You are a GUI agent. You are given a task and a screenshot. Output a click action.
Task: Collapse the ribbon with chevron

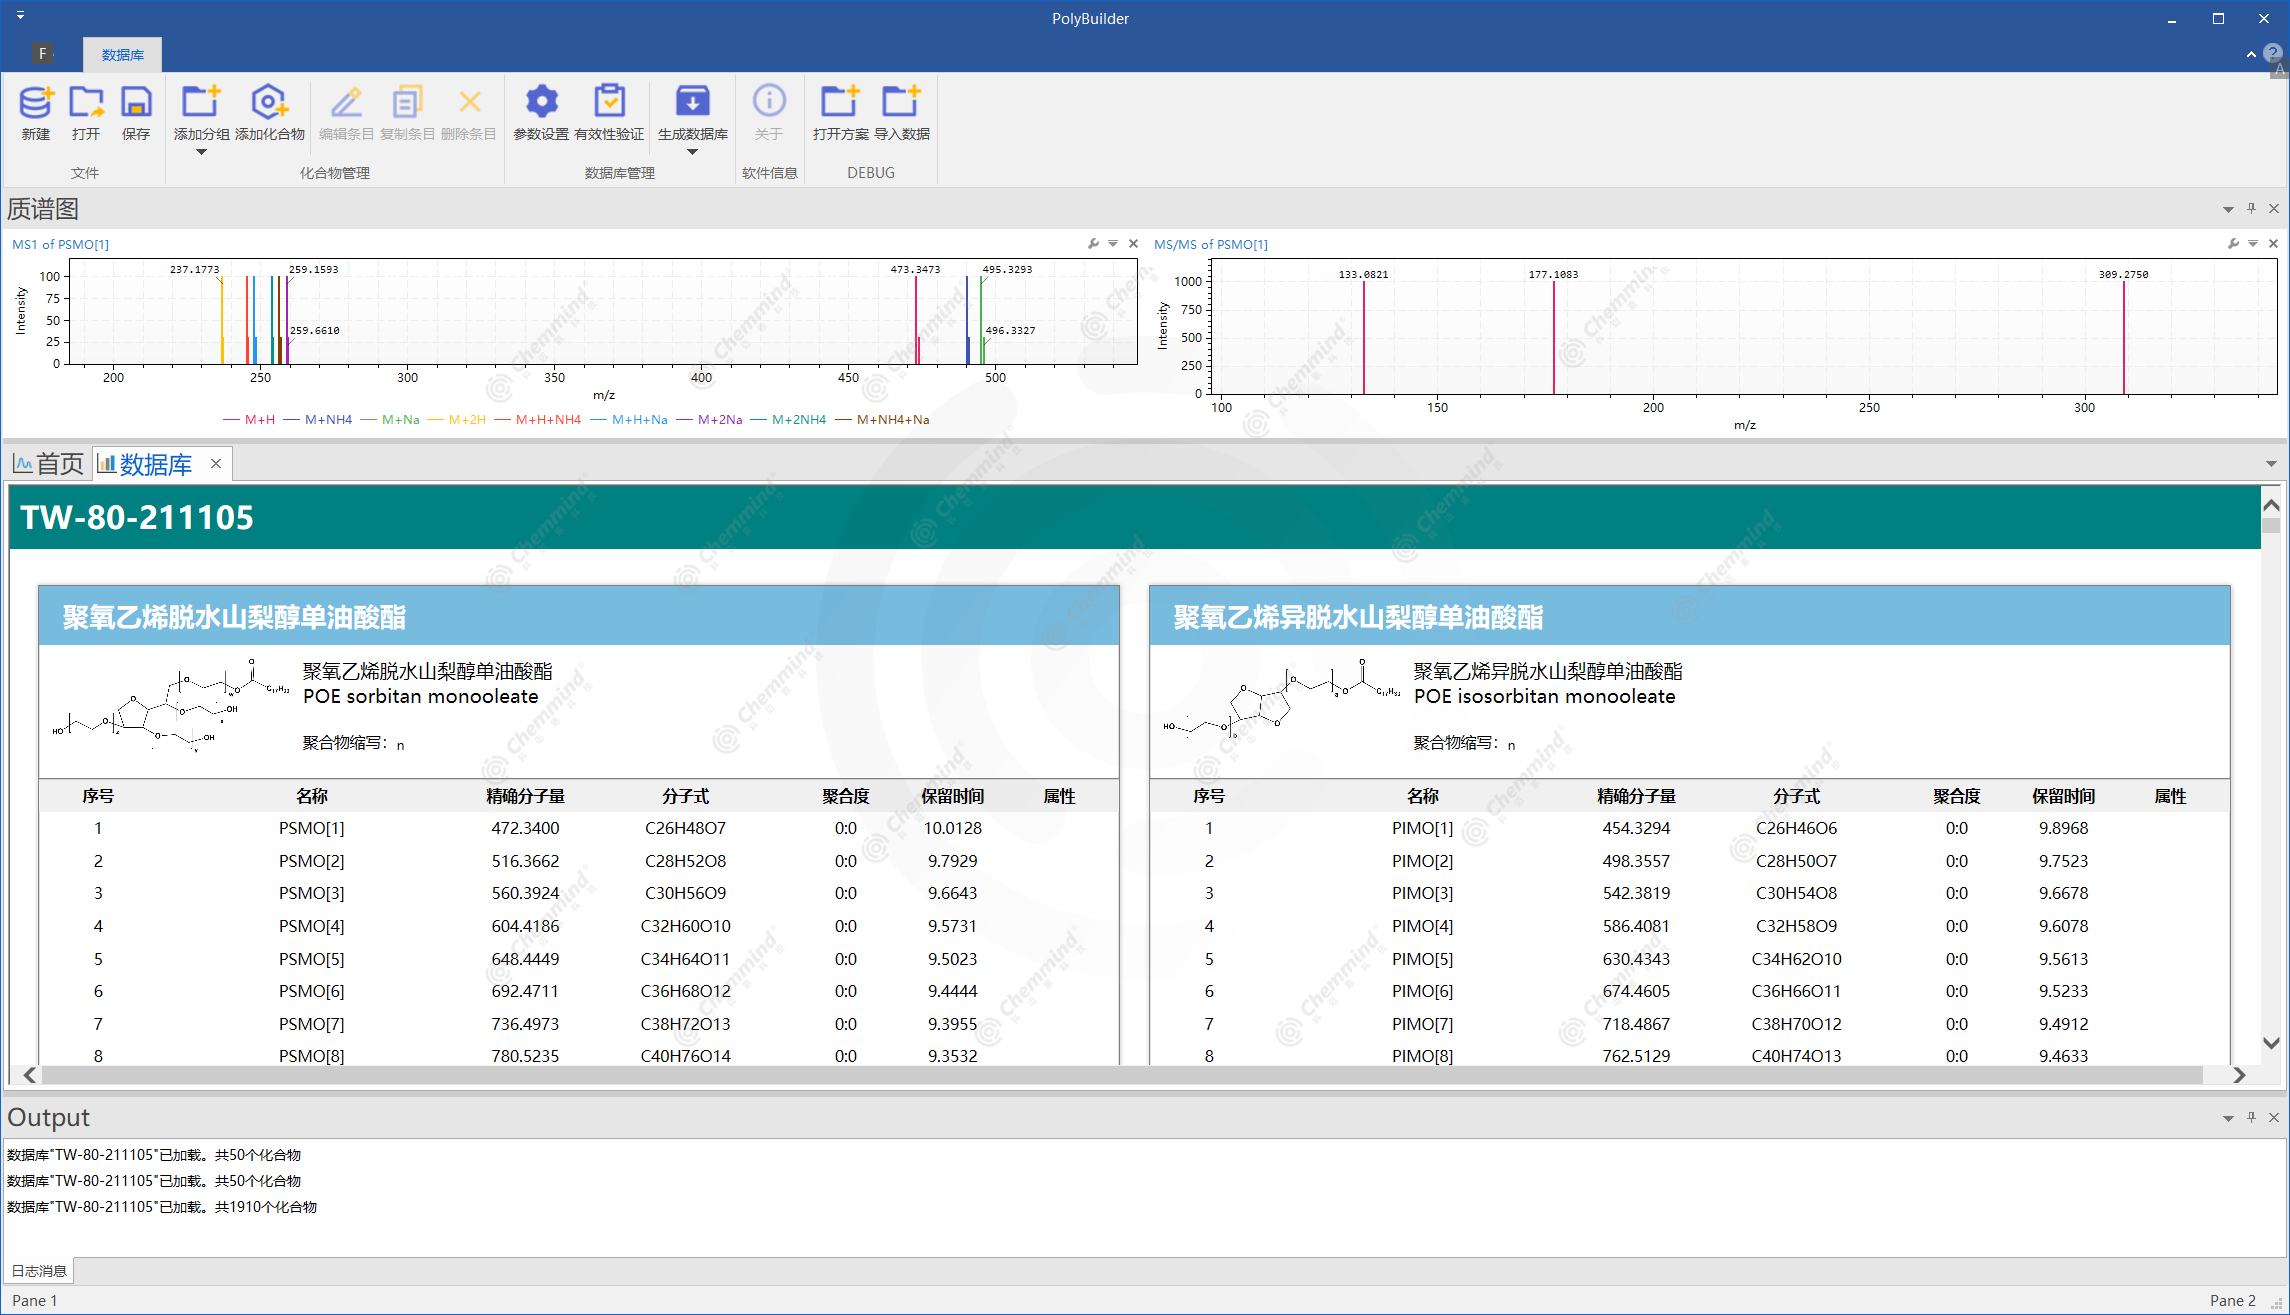[2250, 54]
